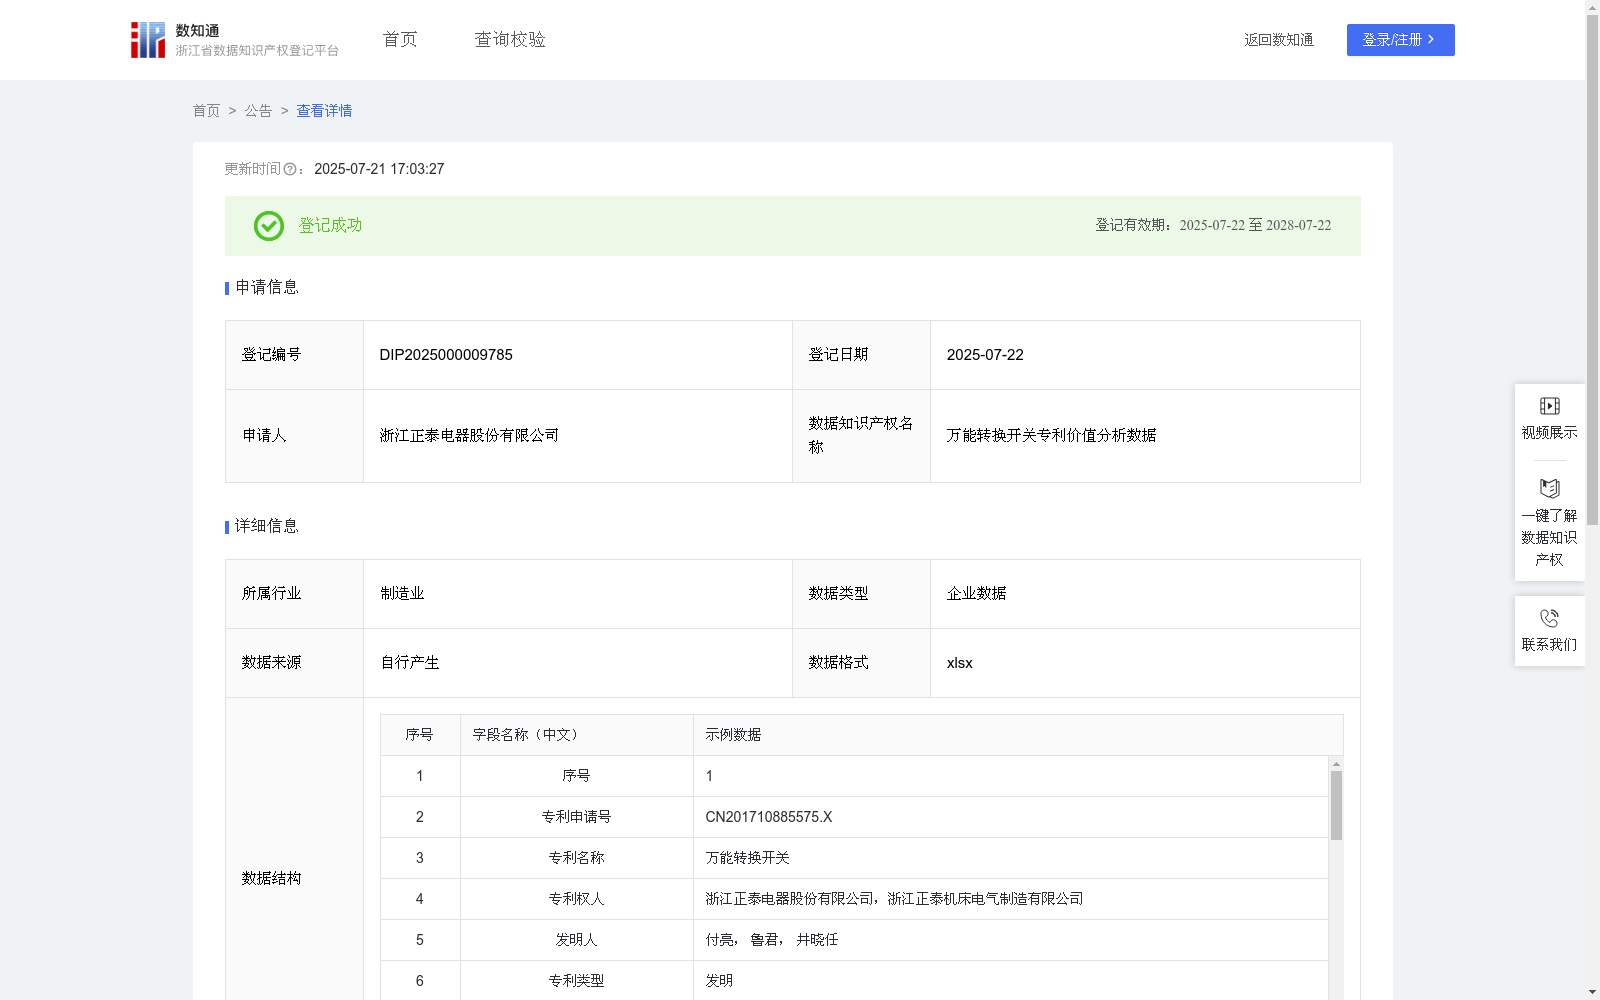
Task: Go to 首页 in the top navigation
Action: click(400, 40)
